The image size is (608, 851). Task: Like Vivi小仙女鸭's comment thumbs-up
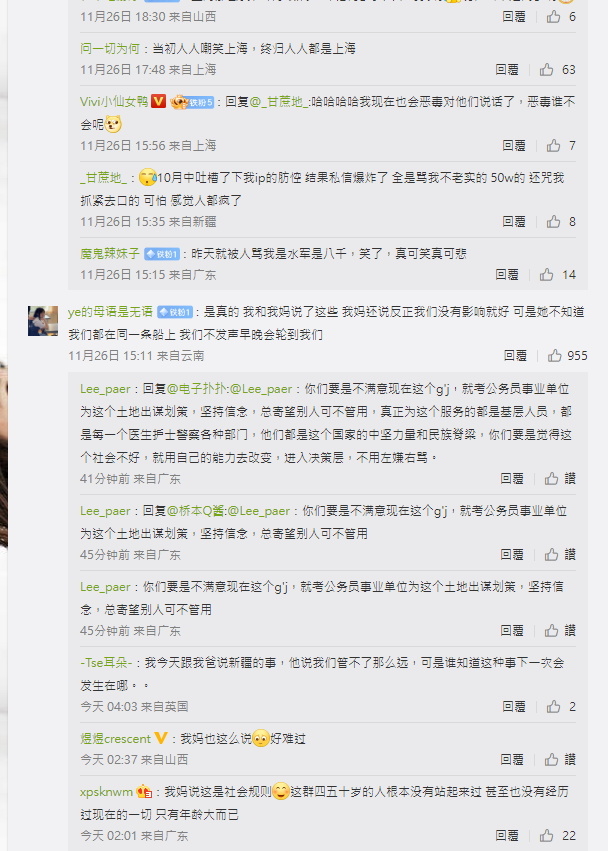pos(553,145)
